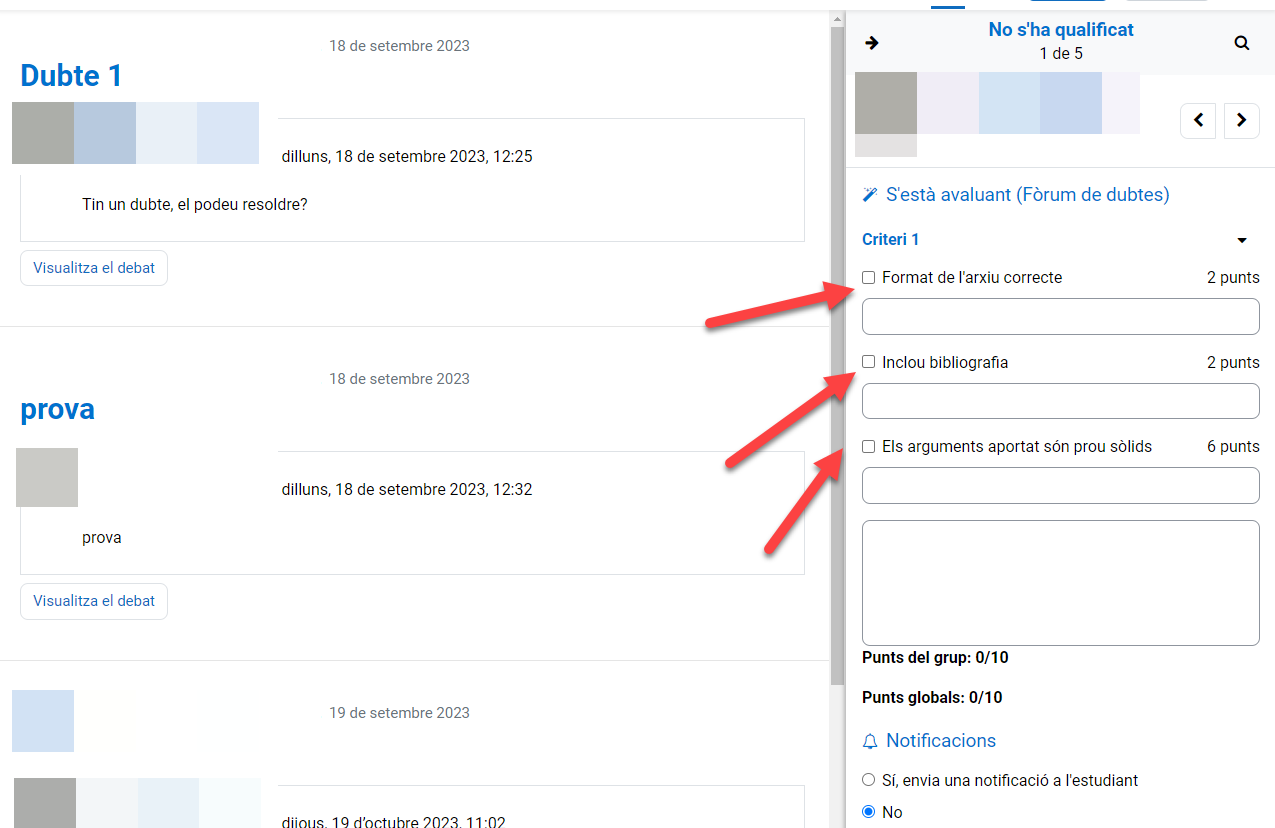Go to next user with right chevron

pos(1241,120)
